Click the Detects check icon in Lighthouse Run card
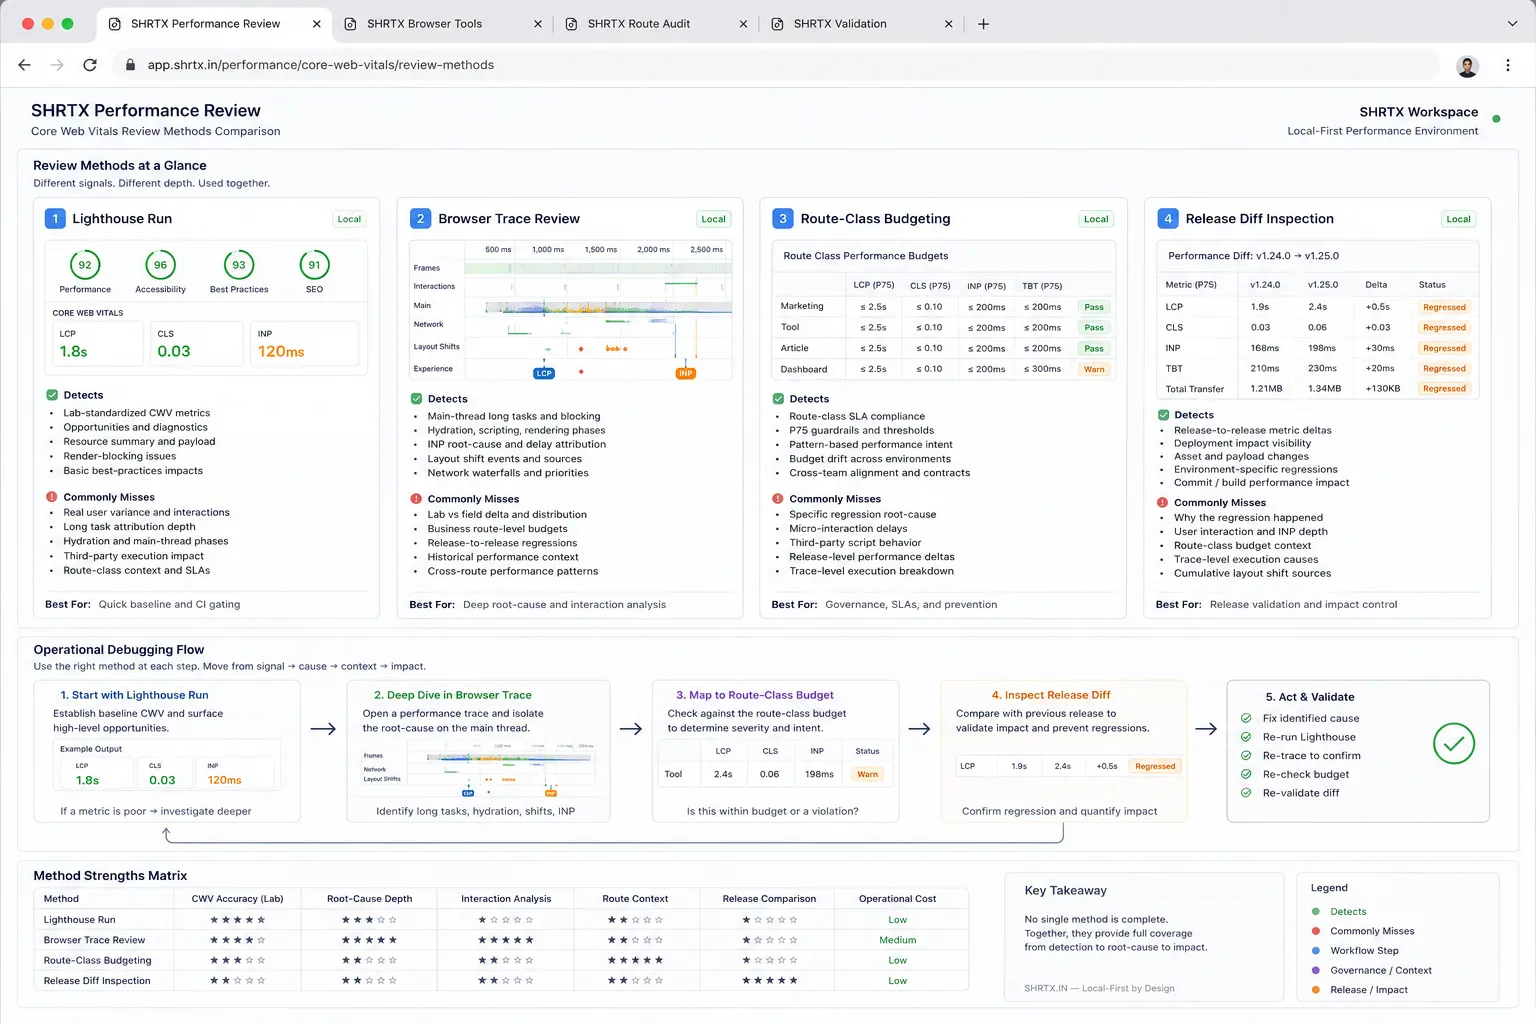 tap(52, 395)
